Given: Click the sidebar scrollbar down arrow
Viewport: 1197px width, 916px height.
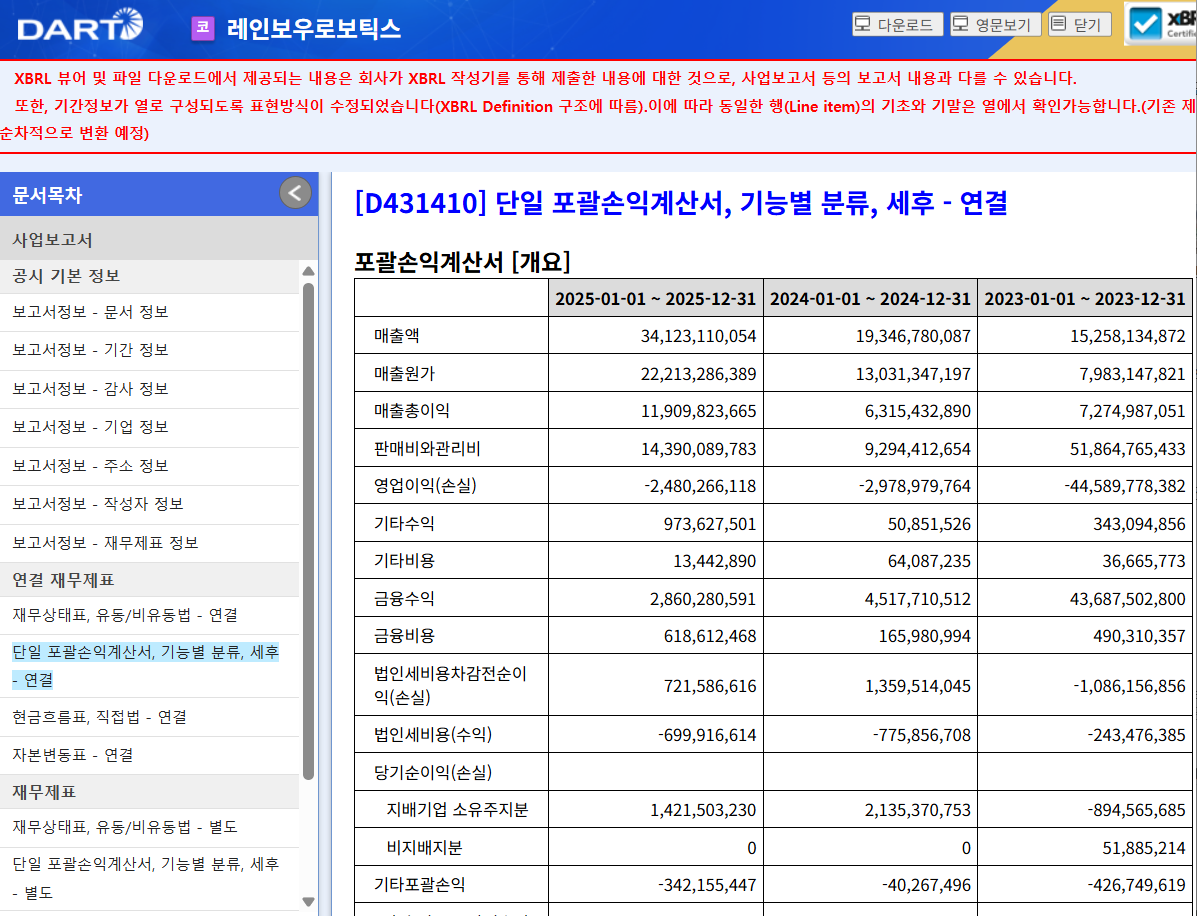Looking at the screenshot, I should [x=308, y=901].
